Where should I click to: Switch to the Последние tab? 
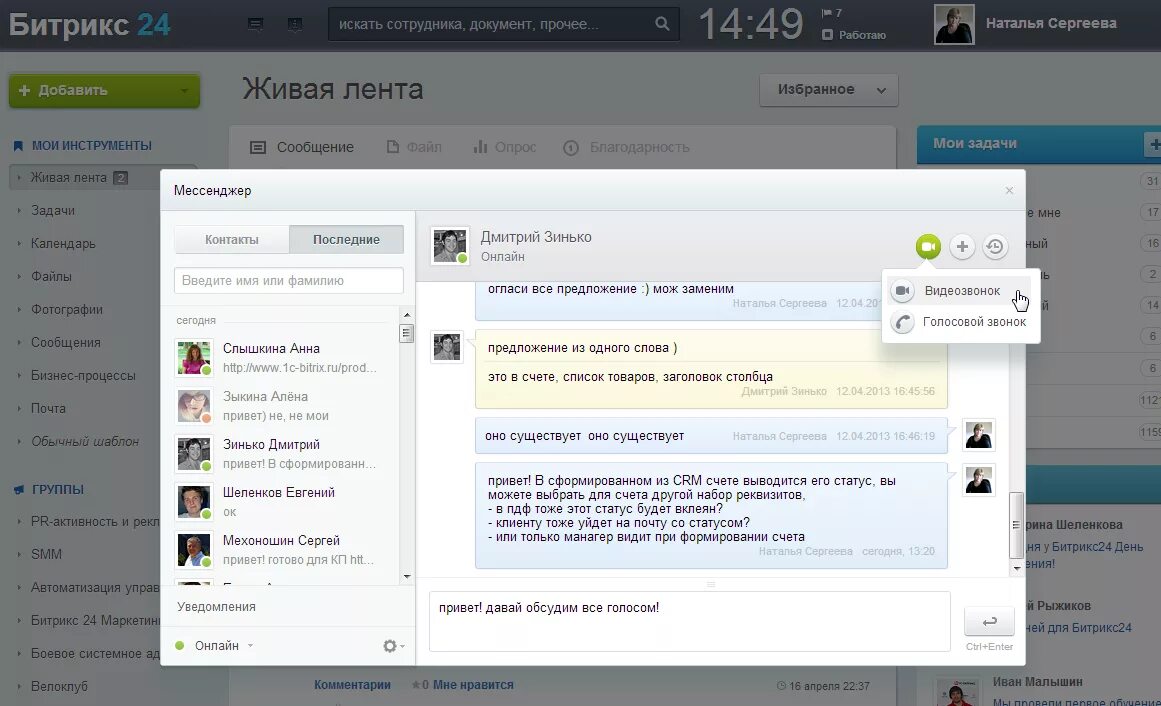tap(346, 240)
